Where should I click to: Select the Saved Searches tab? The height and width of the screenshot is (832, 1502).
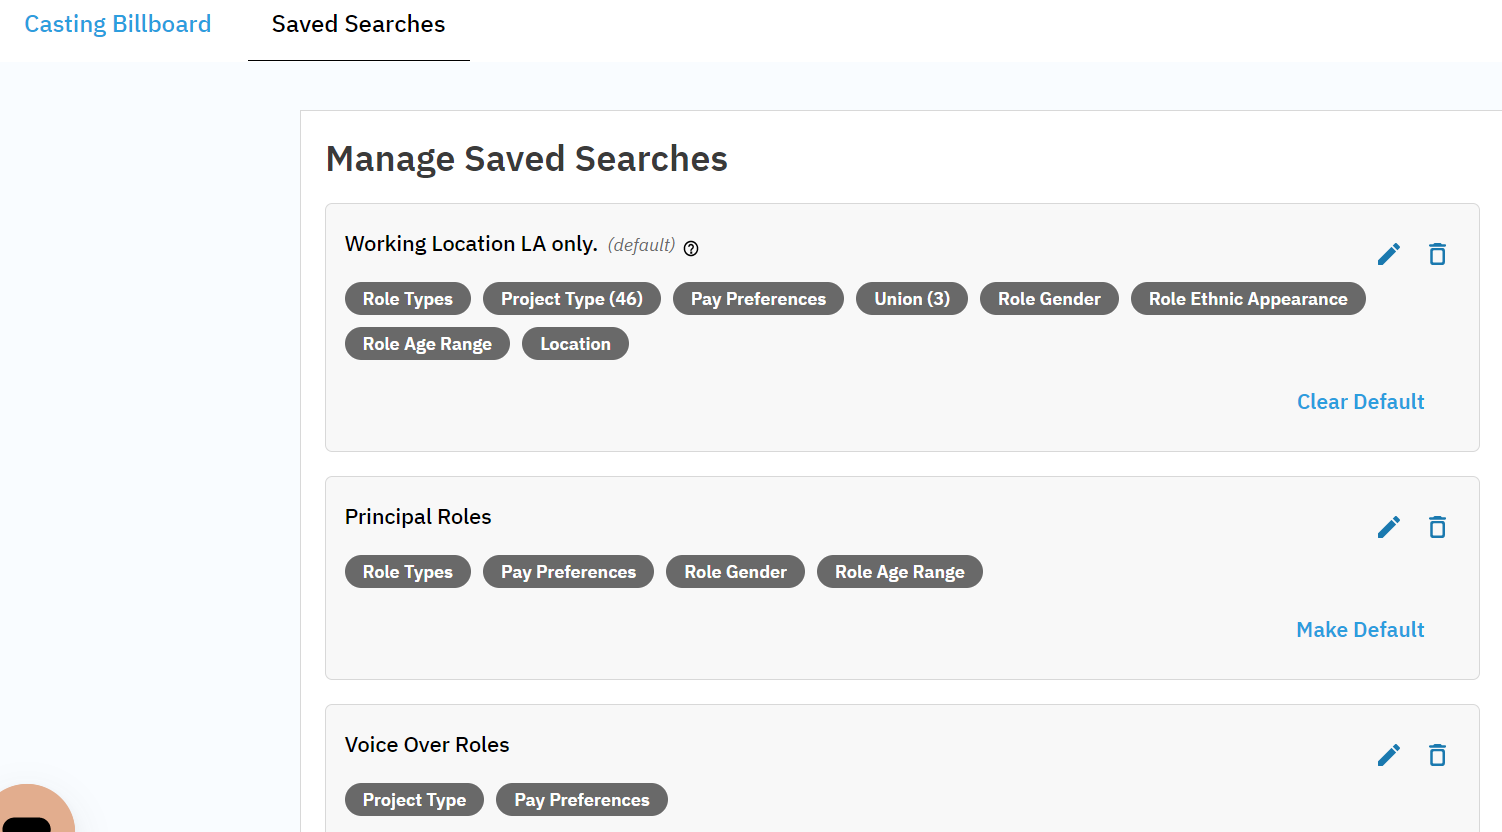point(358,24)
